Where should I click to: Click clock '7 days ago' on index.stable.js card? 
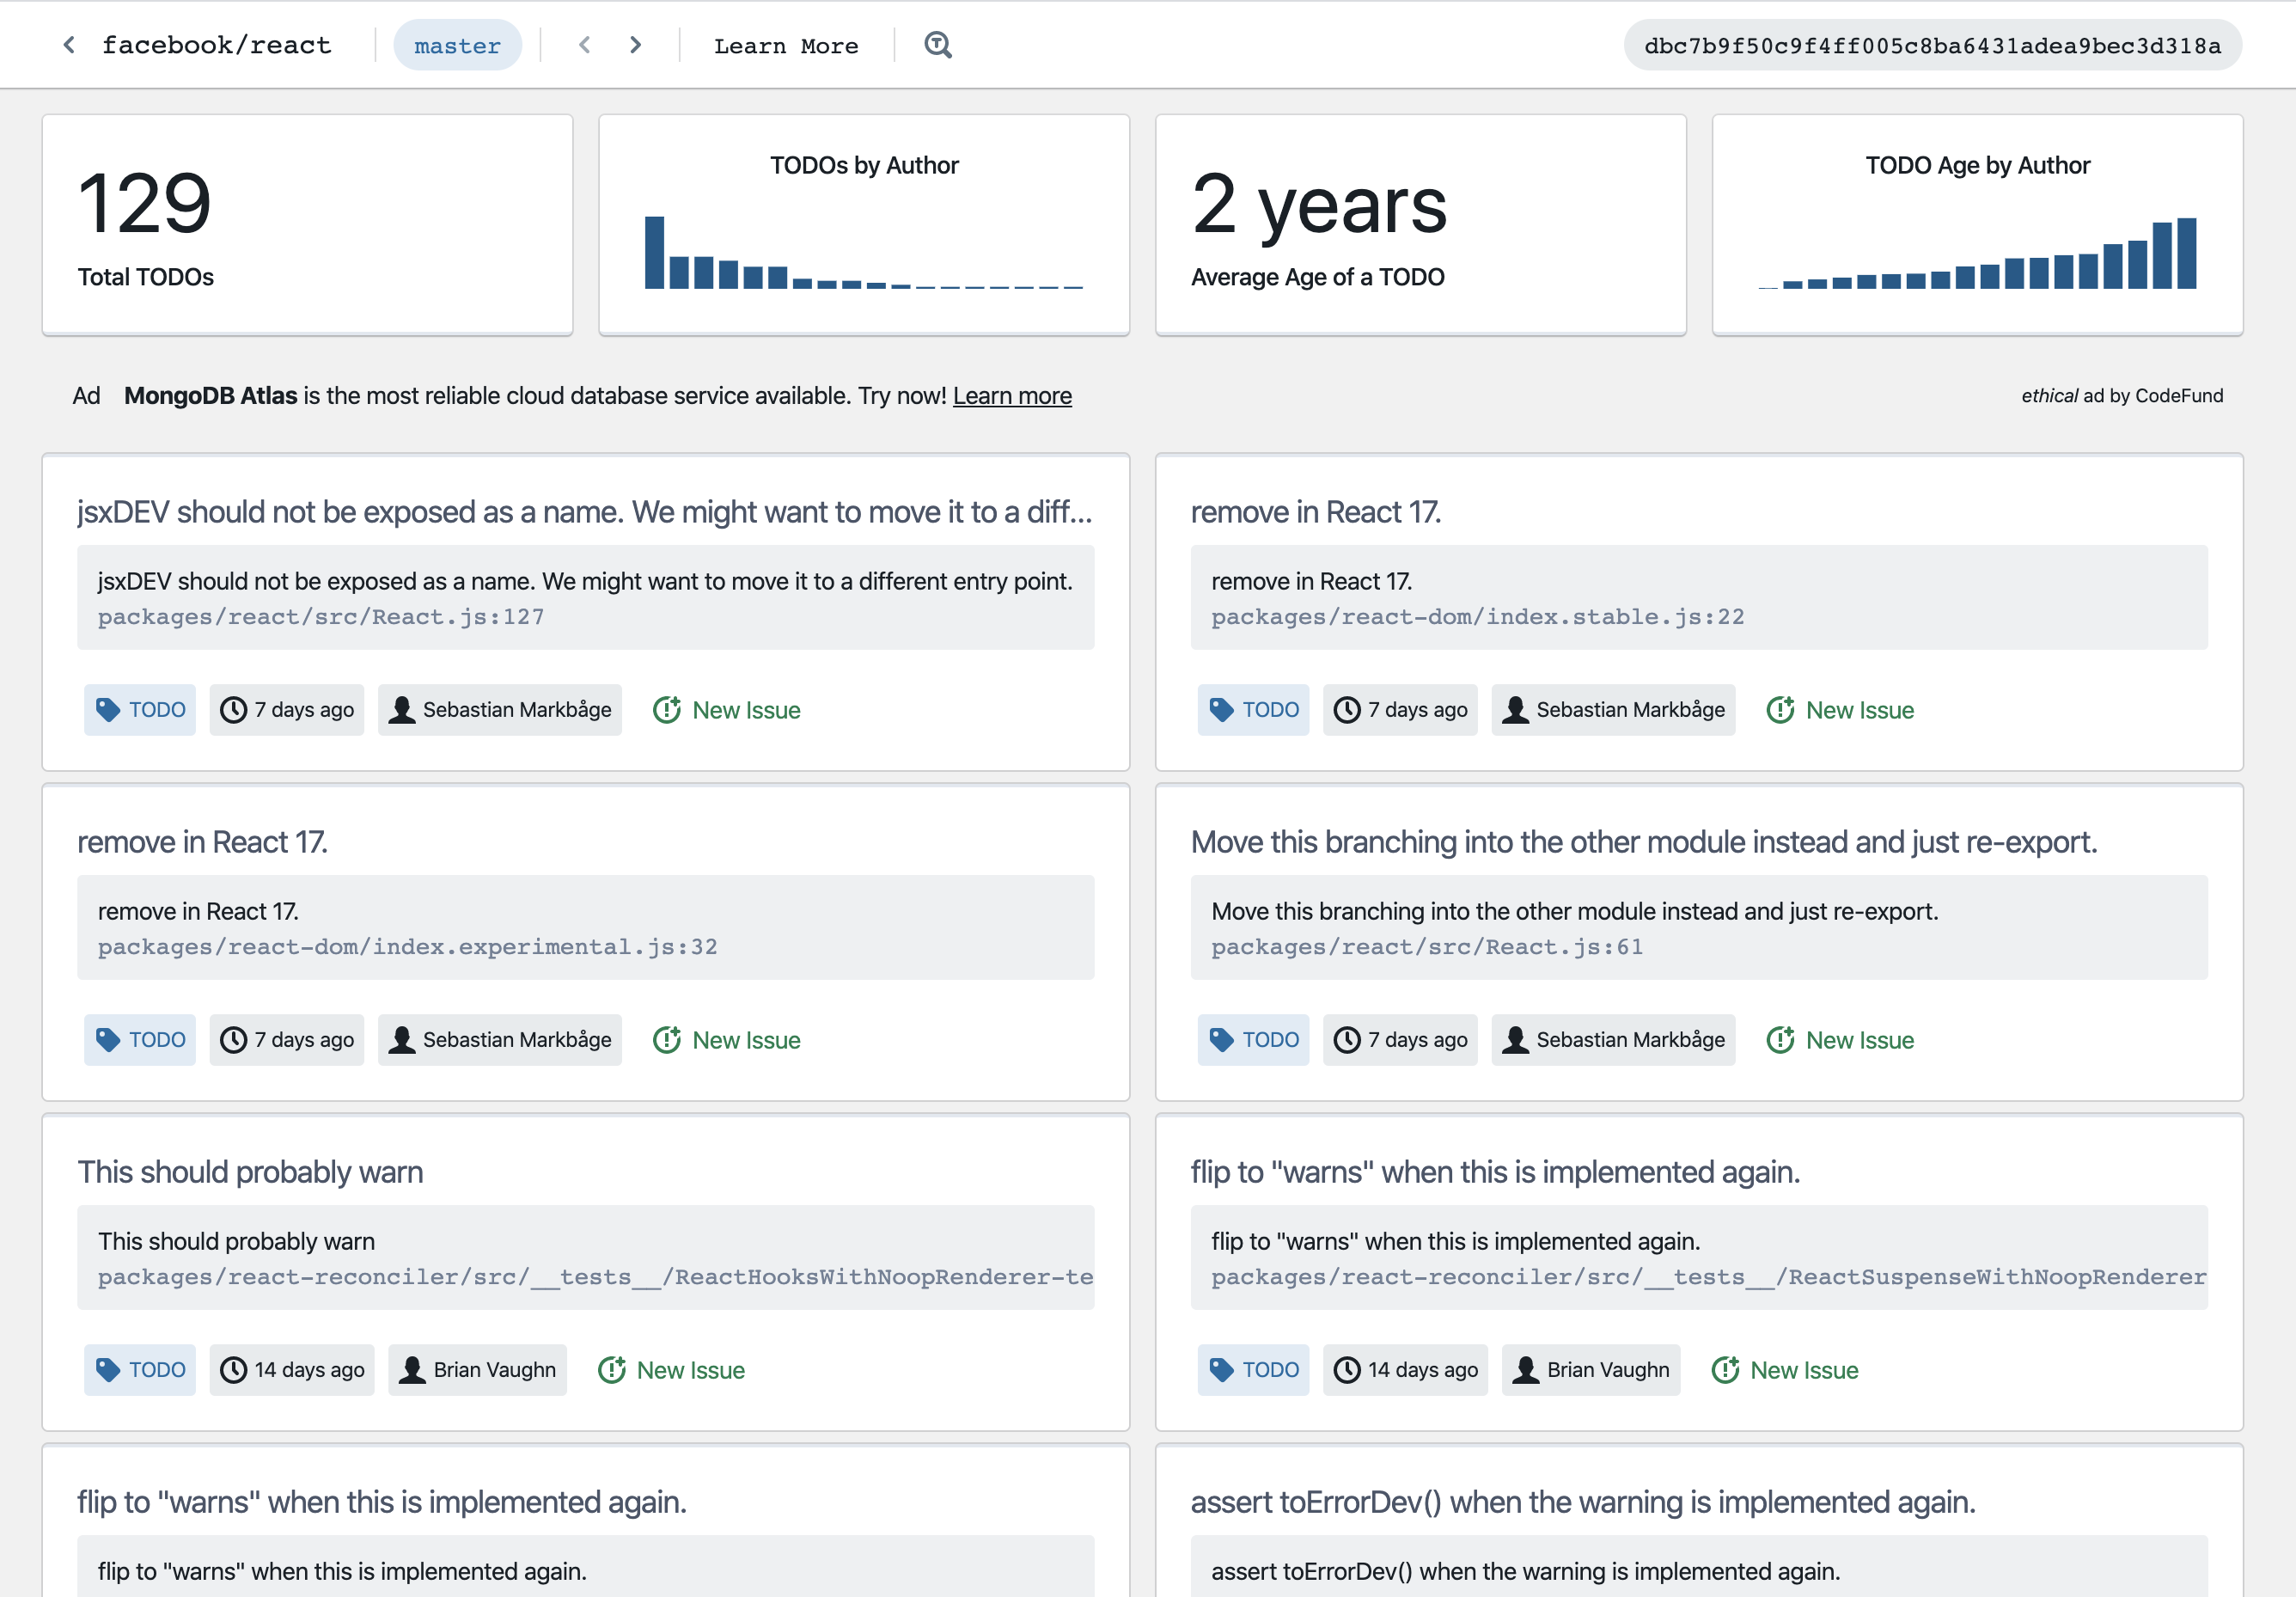[1399, 710]
